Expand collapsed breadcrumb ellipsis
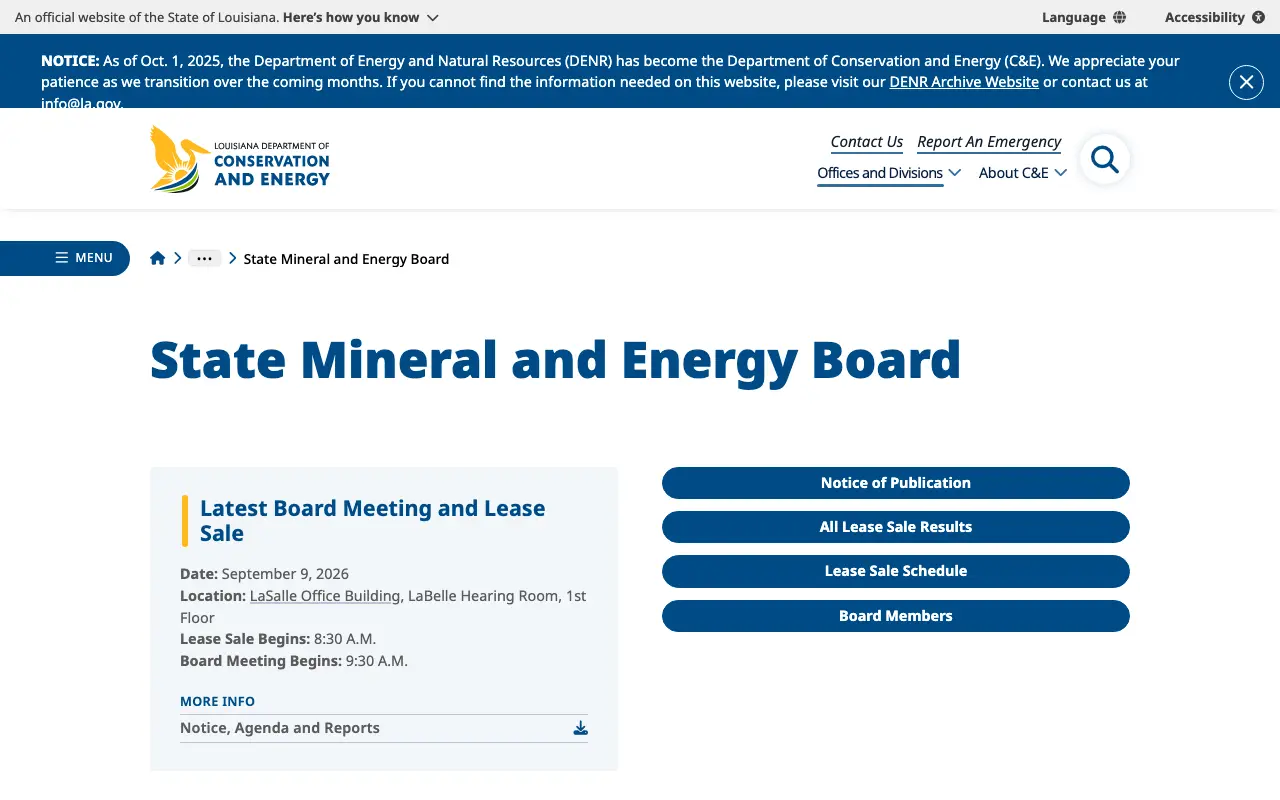The height and width of the screenshot is (800, 1280). 204,258
